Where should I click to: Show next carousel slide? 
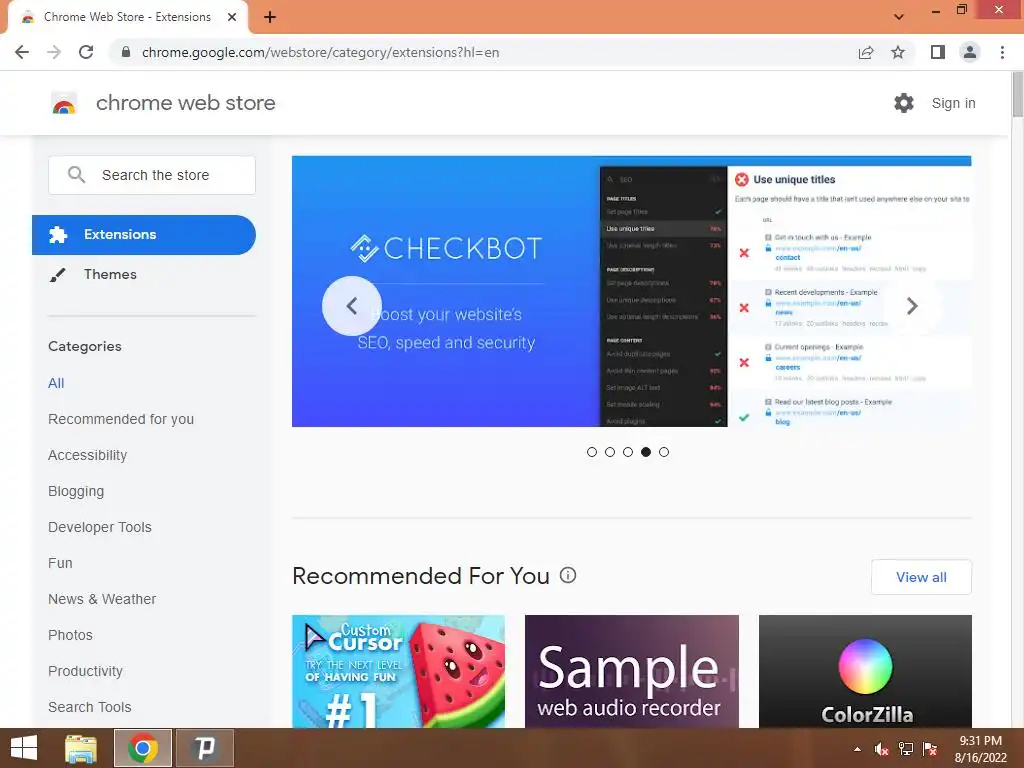pos(912,306)
